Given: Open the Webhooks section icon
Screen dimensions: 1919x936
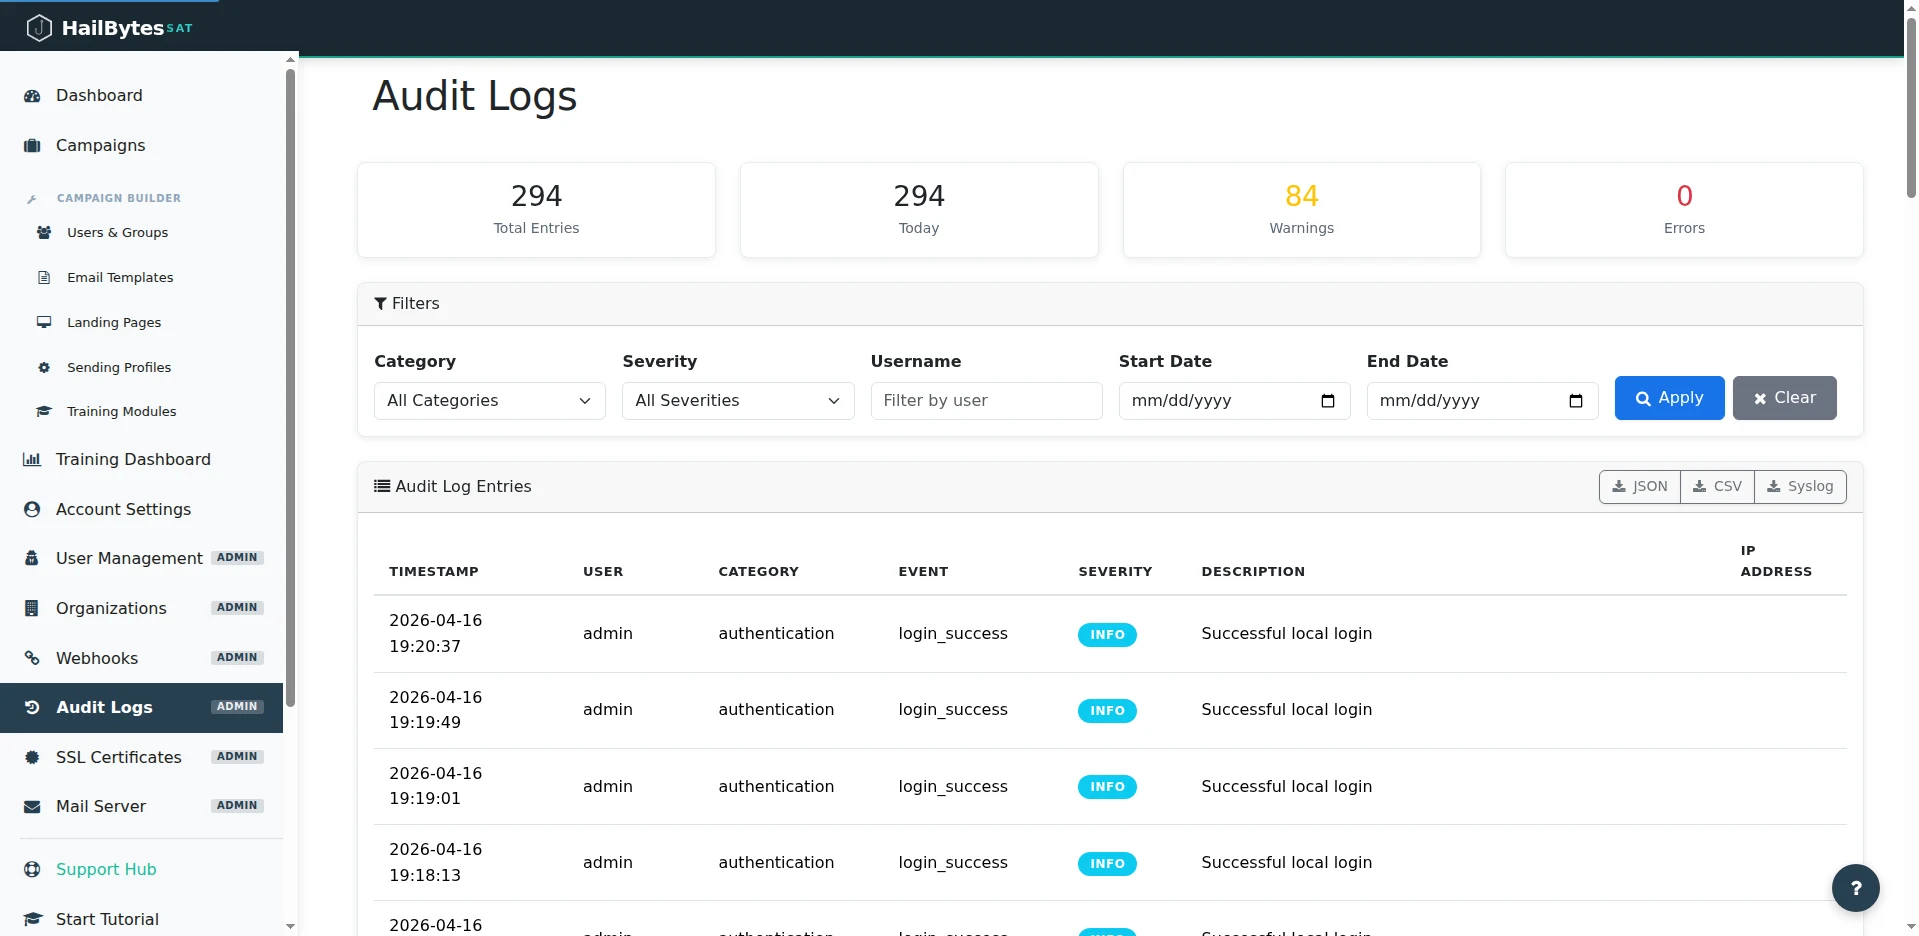Looking at the screenshot, I should (x=31, y=658).
